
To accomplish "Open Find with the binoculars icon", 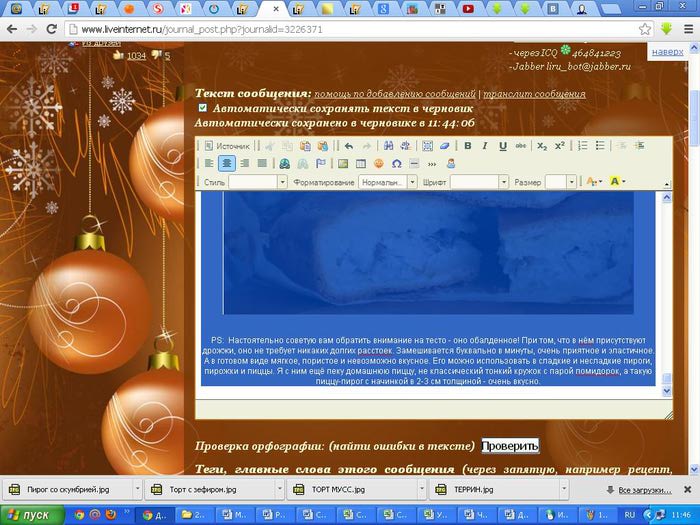I will pyautogui.click(x=388, y=146).
